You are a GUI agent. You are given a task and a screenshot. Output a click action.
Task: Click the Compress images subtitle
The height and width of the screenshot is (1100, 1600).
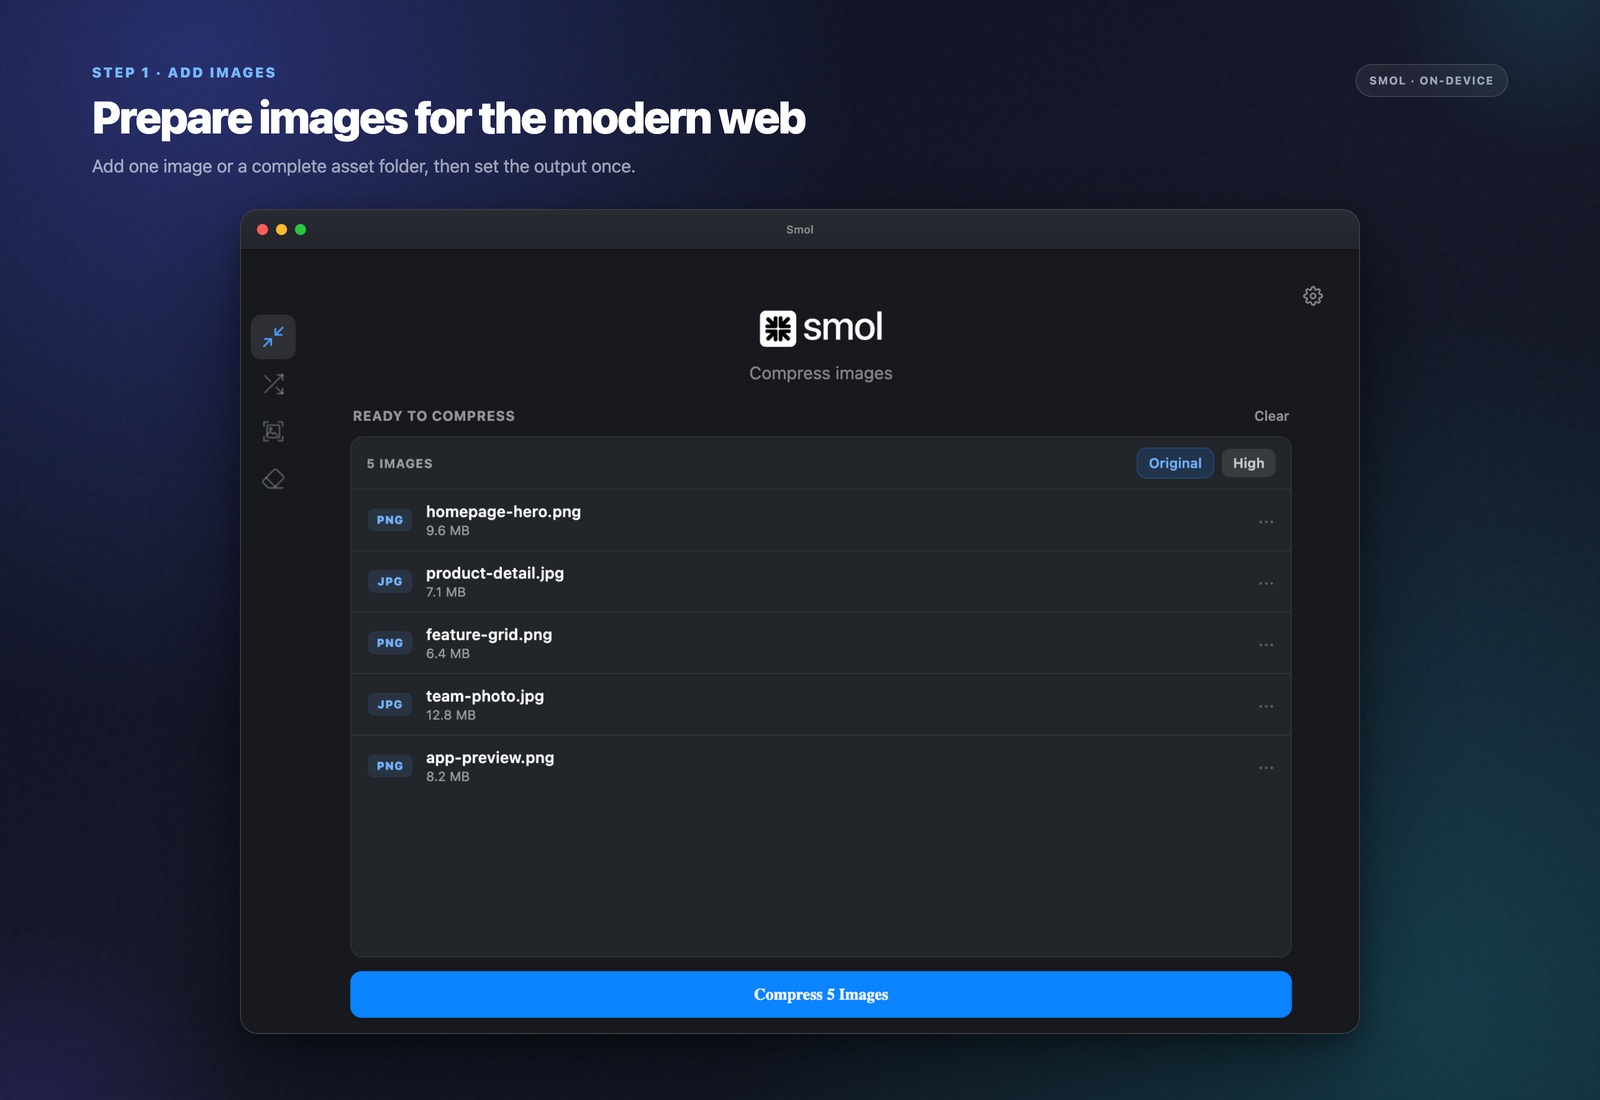tap(821, 373)
